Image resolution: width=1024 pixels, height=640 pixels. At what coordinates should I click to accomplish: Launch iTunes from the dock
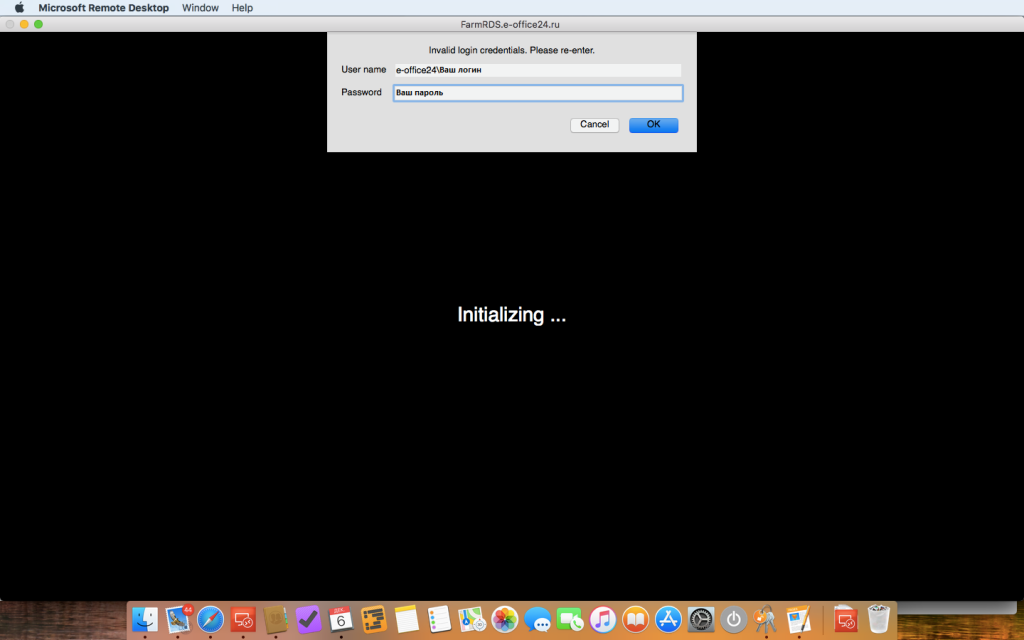click(602, 619)
